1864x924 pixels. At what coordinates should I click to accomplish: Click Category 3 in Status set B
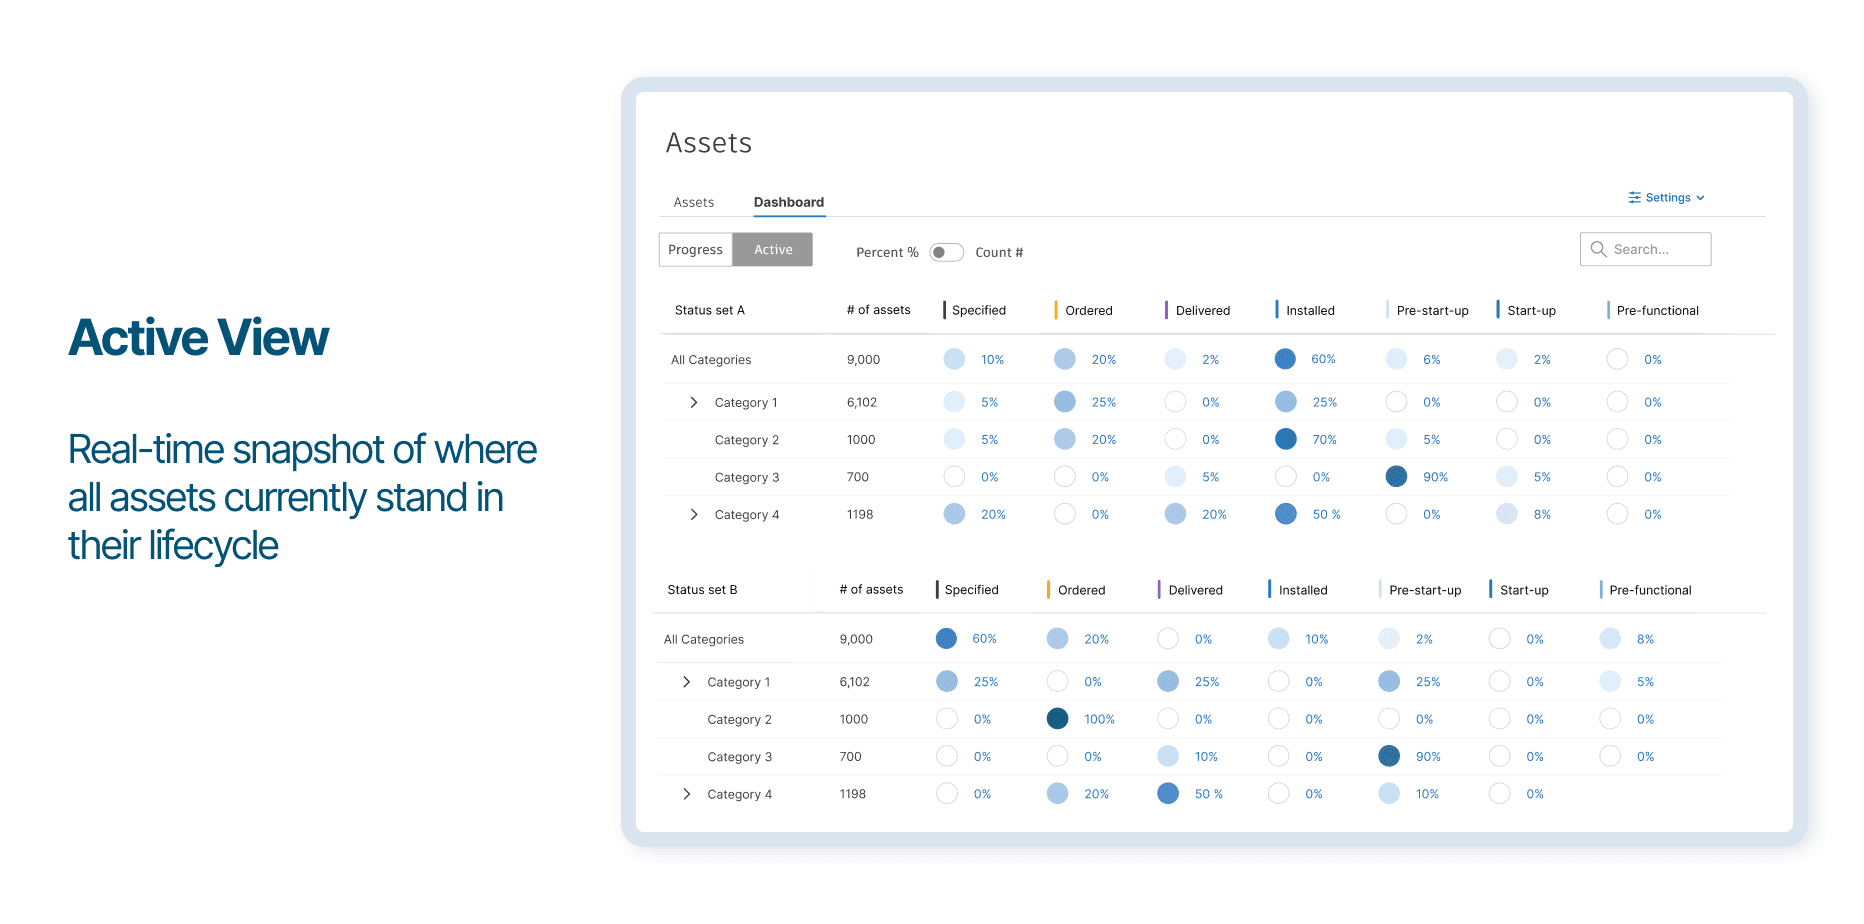[x=739, y=757]
